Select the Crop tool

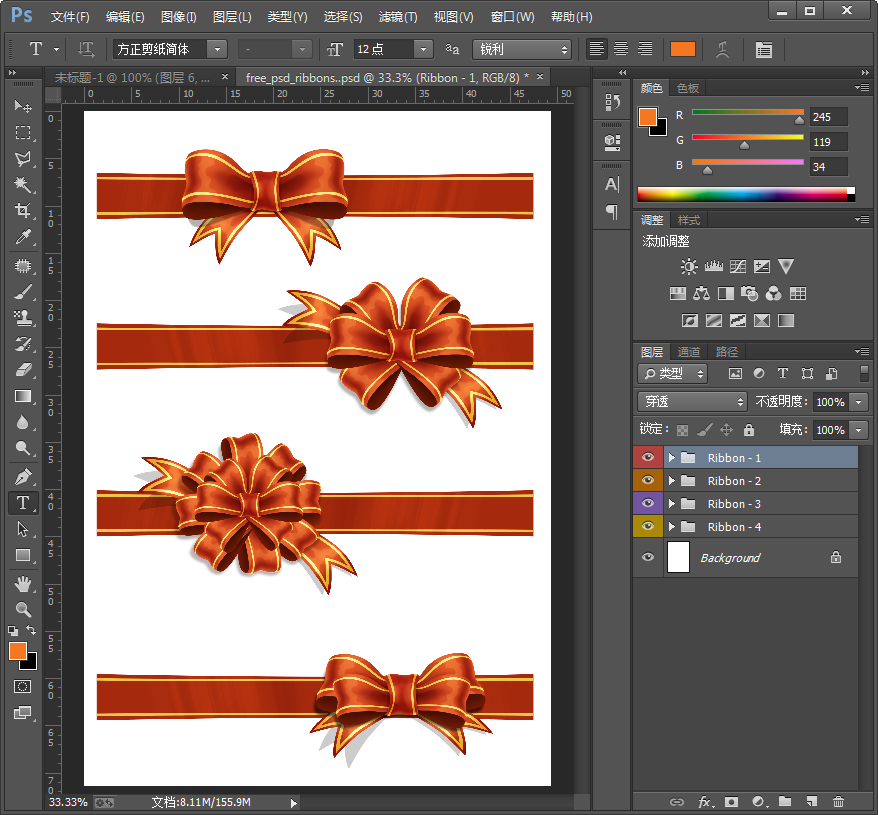pos(22,211)
